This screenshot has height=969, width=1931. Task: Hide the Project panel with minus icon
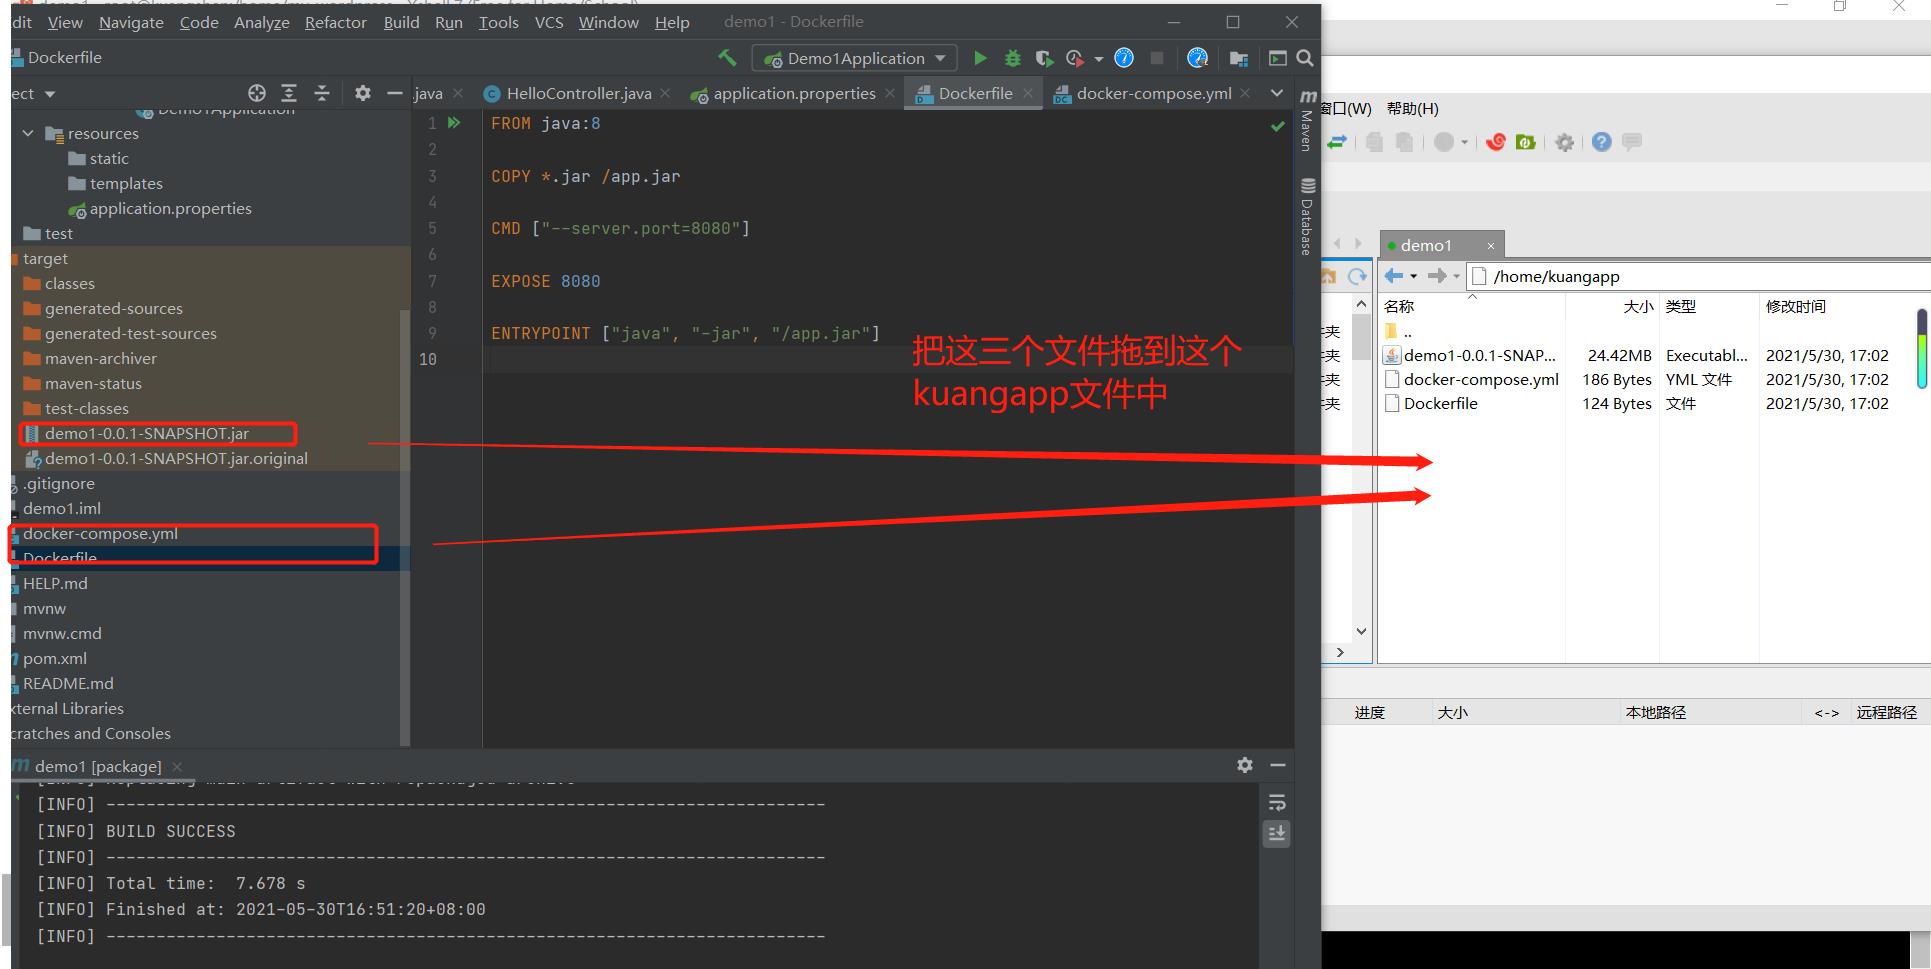(395, 93)
